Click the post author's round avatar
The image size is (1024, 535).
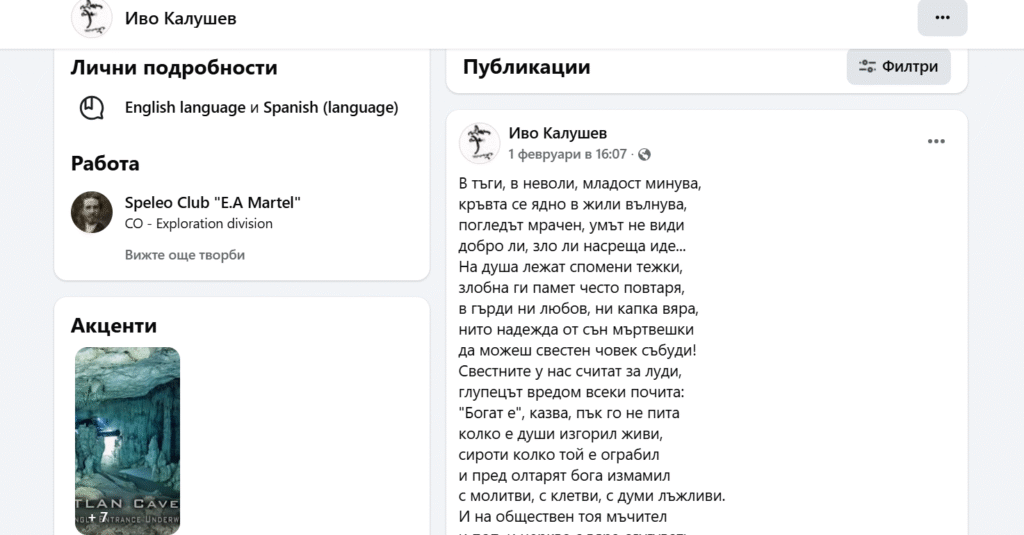[x=479, y=143]
